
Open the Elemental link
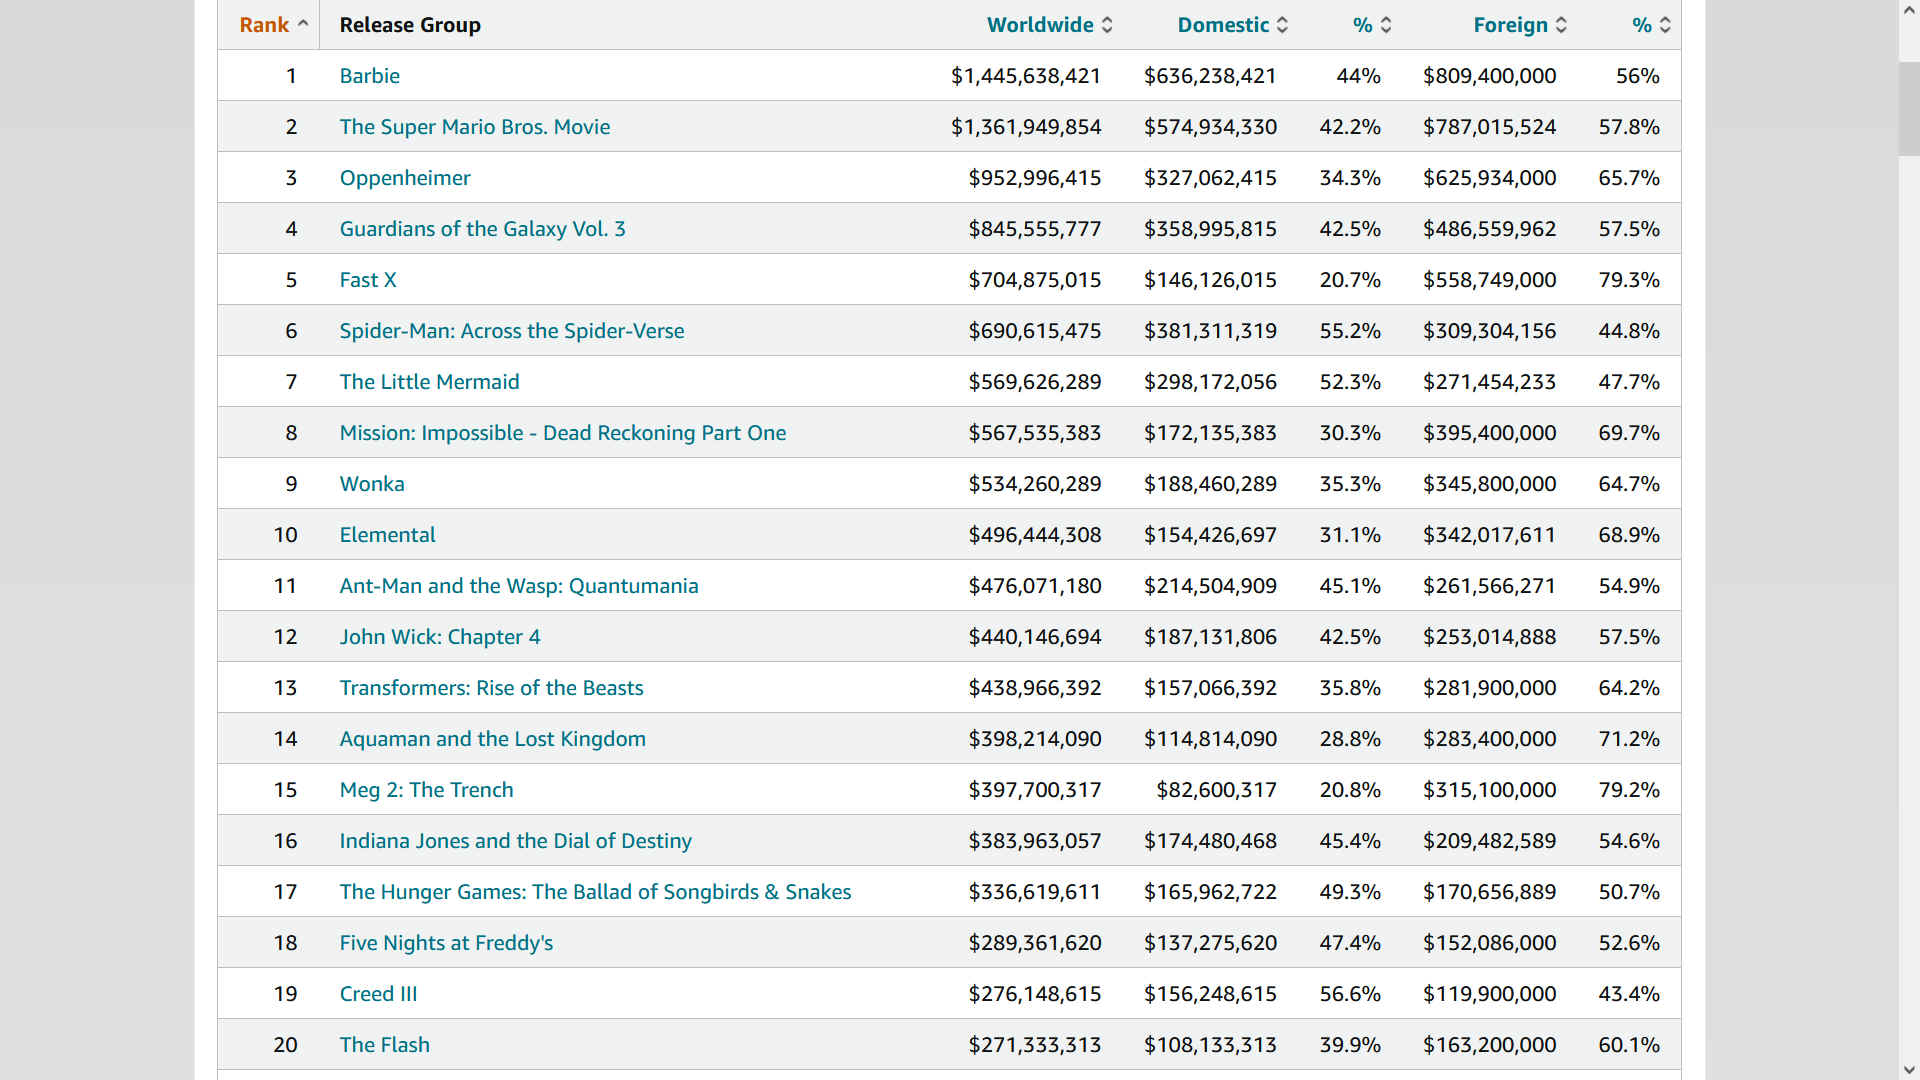(x=387, y=535)
